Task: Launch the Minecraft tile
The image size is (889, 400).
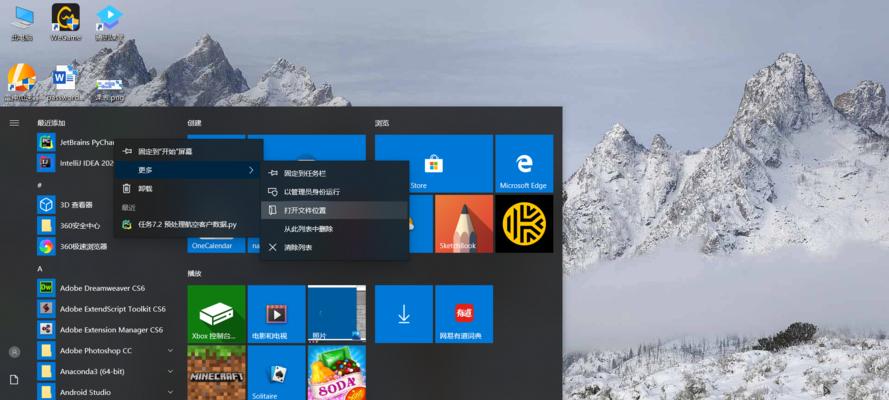Action: coord(216,372)
